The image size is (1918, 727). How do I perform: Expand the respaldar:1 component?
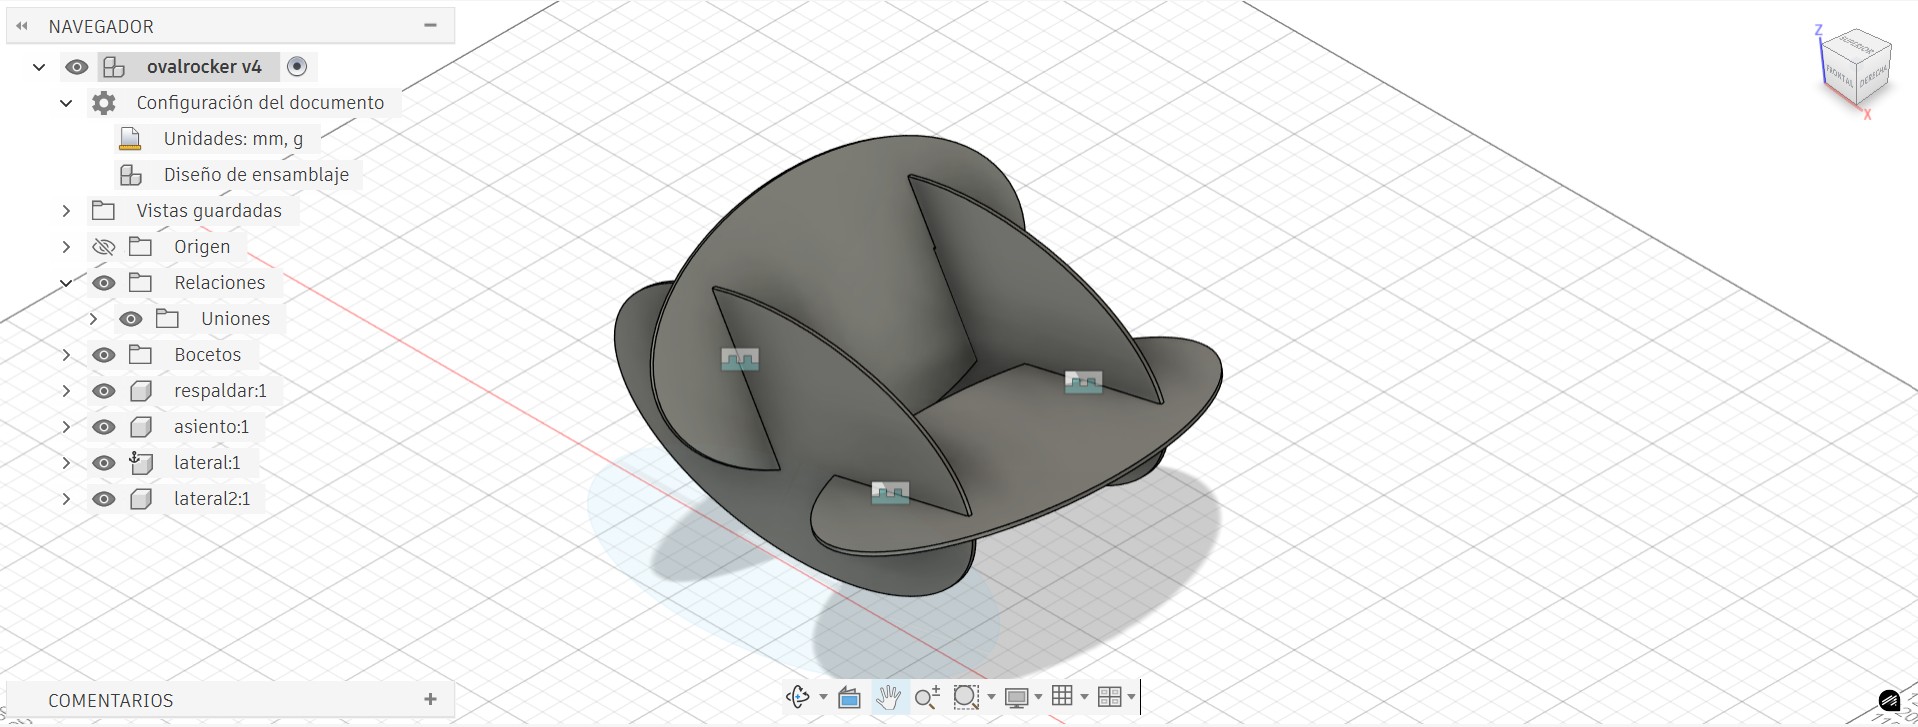pos(66,391)
